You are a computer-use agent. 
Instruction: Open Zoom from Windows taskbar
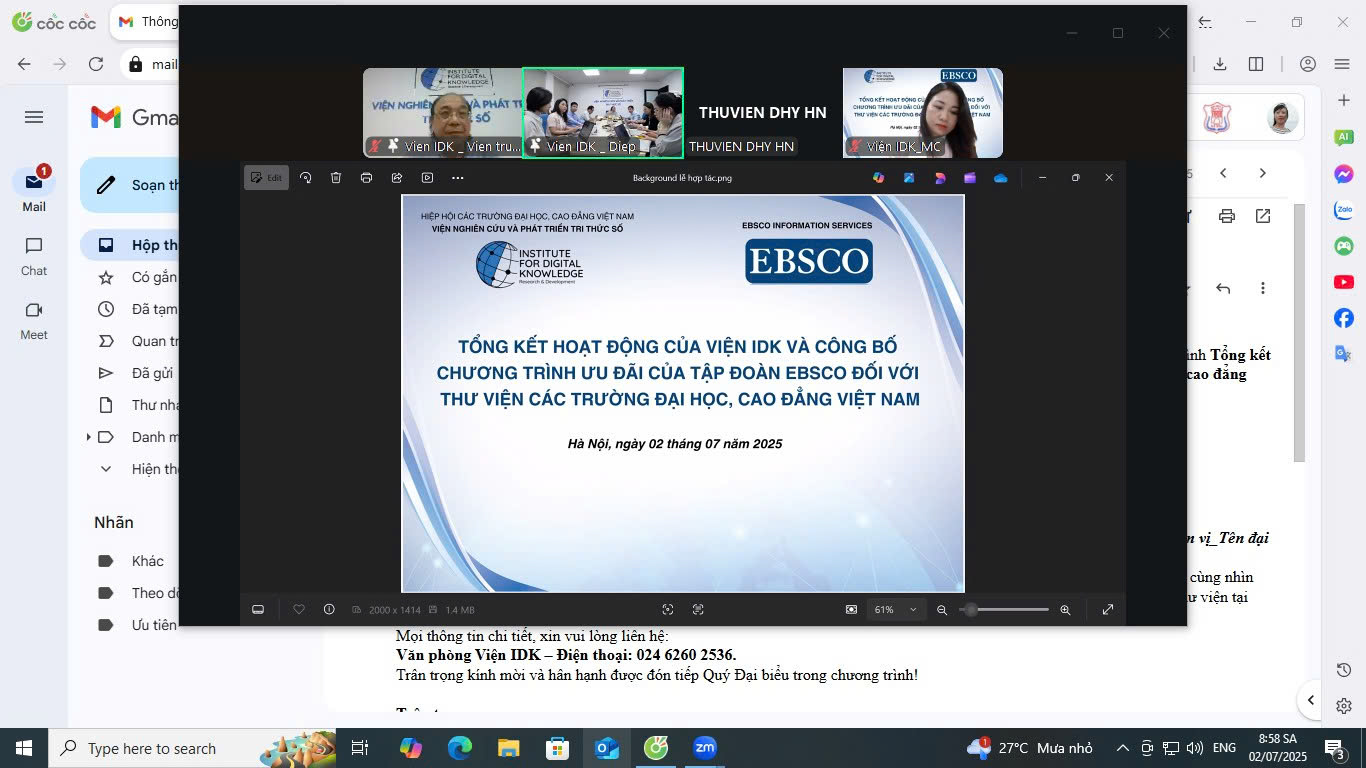click(704, 748)
